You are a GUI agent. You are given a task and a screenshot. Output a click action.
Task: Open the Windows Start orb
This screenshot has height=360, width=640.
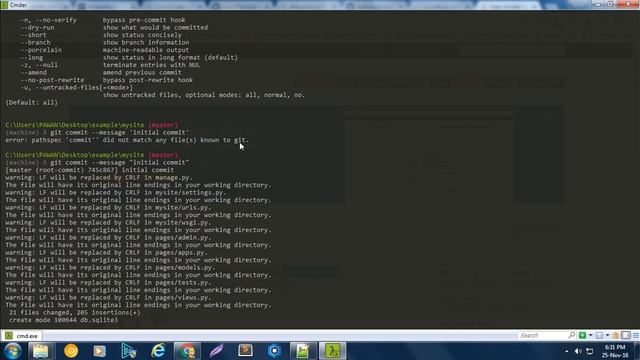(12, 351)
